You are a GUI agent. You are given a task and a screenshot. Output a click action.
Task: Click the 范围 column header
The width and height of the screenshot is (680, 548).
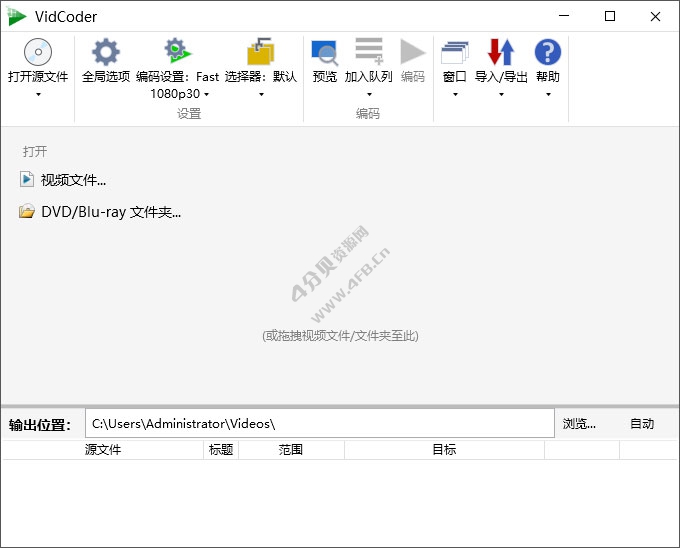tap(291, 450)
